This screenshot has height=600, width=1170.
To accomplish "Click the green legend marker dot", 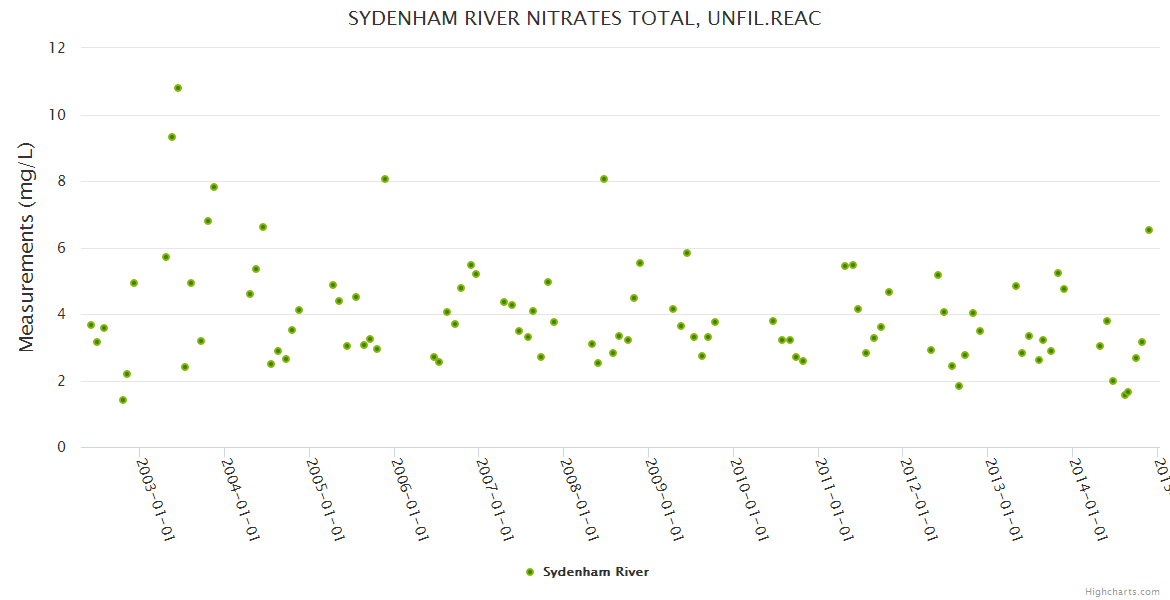I will (x=530, y=572).
